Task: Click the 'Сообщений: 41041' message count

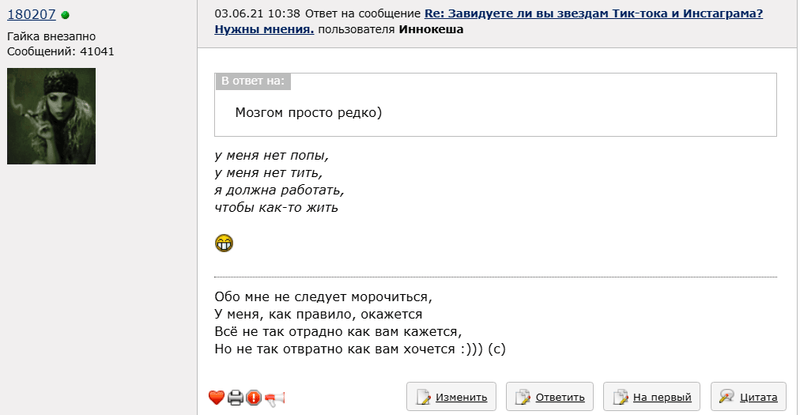Action: 62,50
